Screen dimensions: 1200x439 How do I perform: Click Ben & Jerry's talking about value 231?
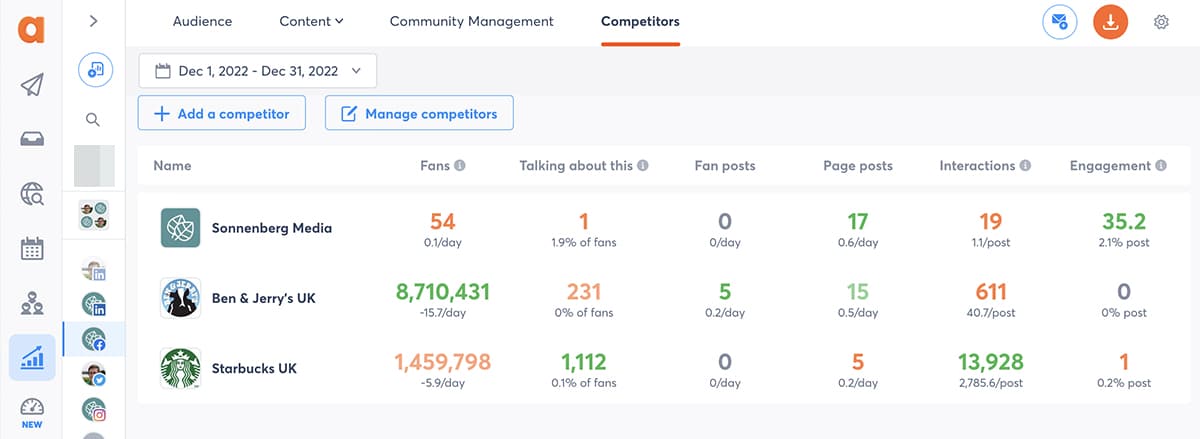pos(584,292)
